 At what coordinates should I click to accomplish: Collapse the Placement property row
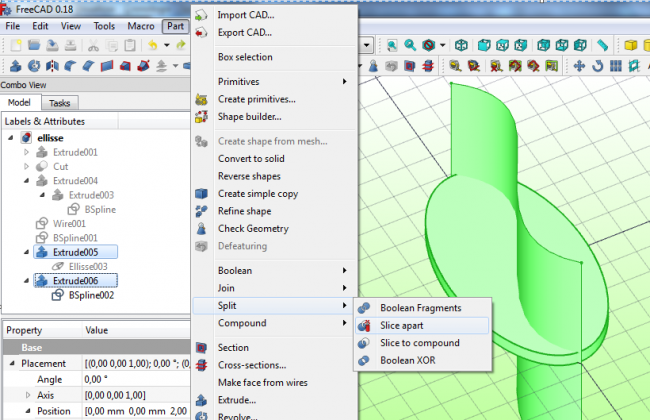point(12,364)
